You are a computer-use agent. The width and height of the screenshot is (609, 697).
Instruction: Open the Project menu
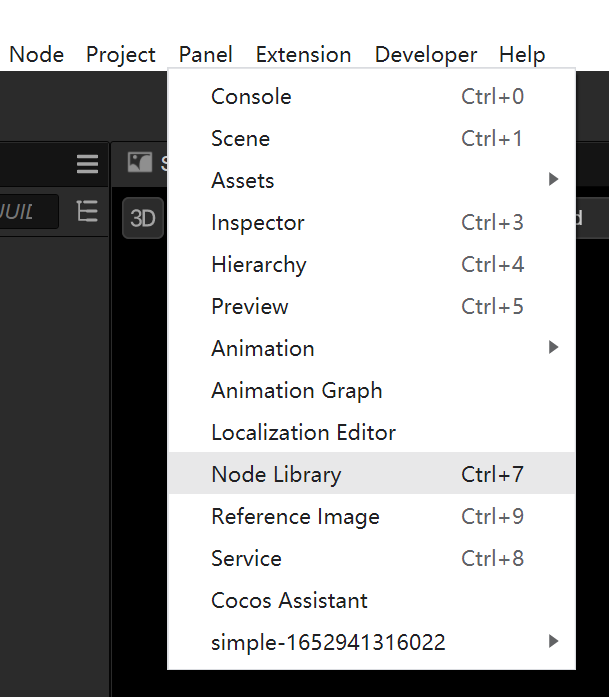121,54
